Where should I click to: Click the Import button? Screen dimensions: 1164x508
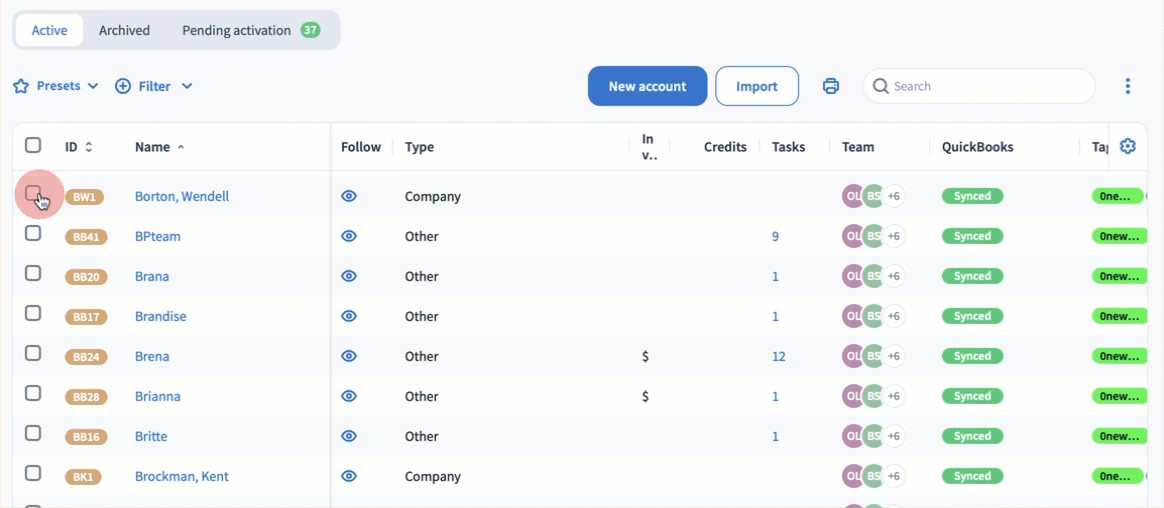[x=757, y=86]
